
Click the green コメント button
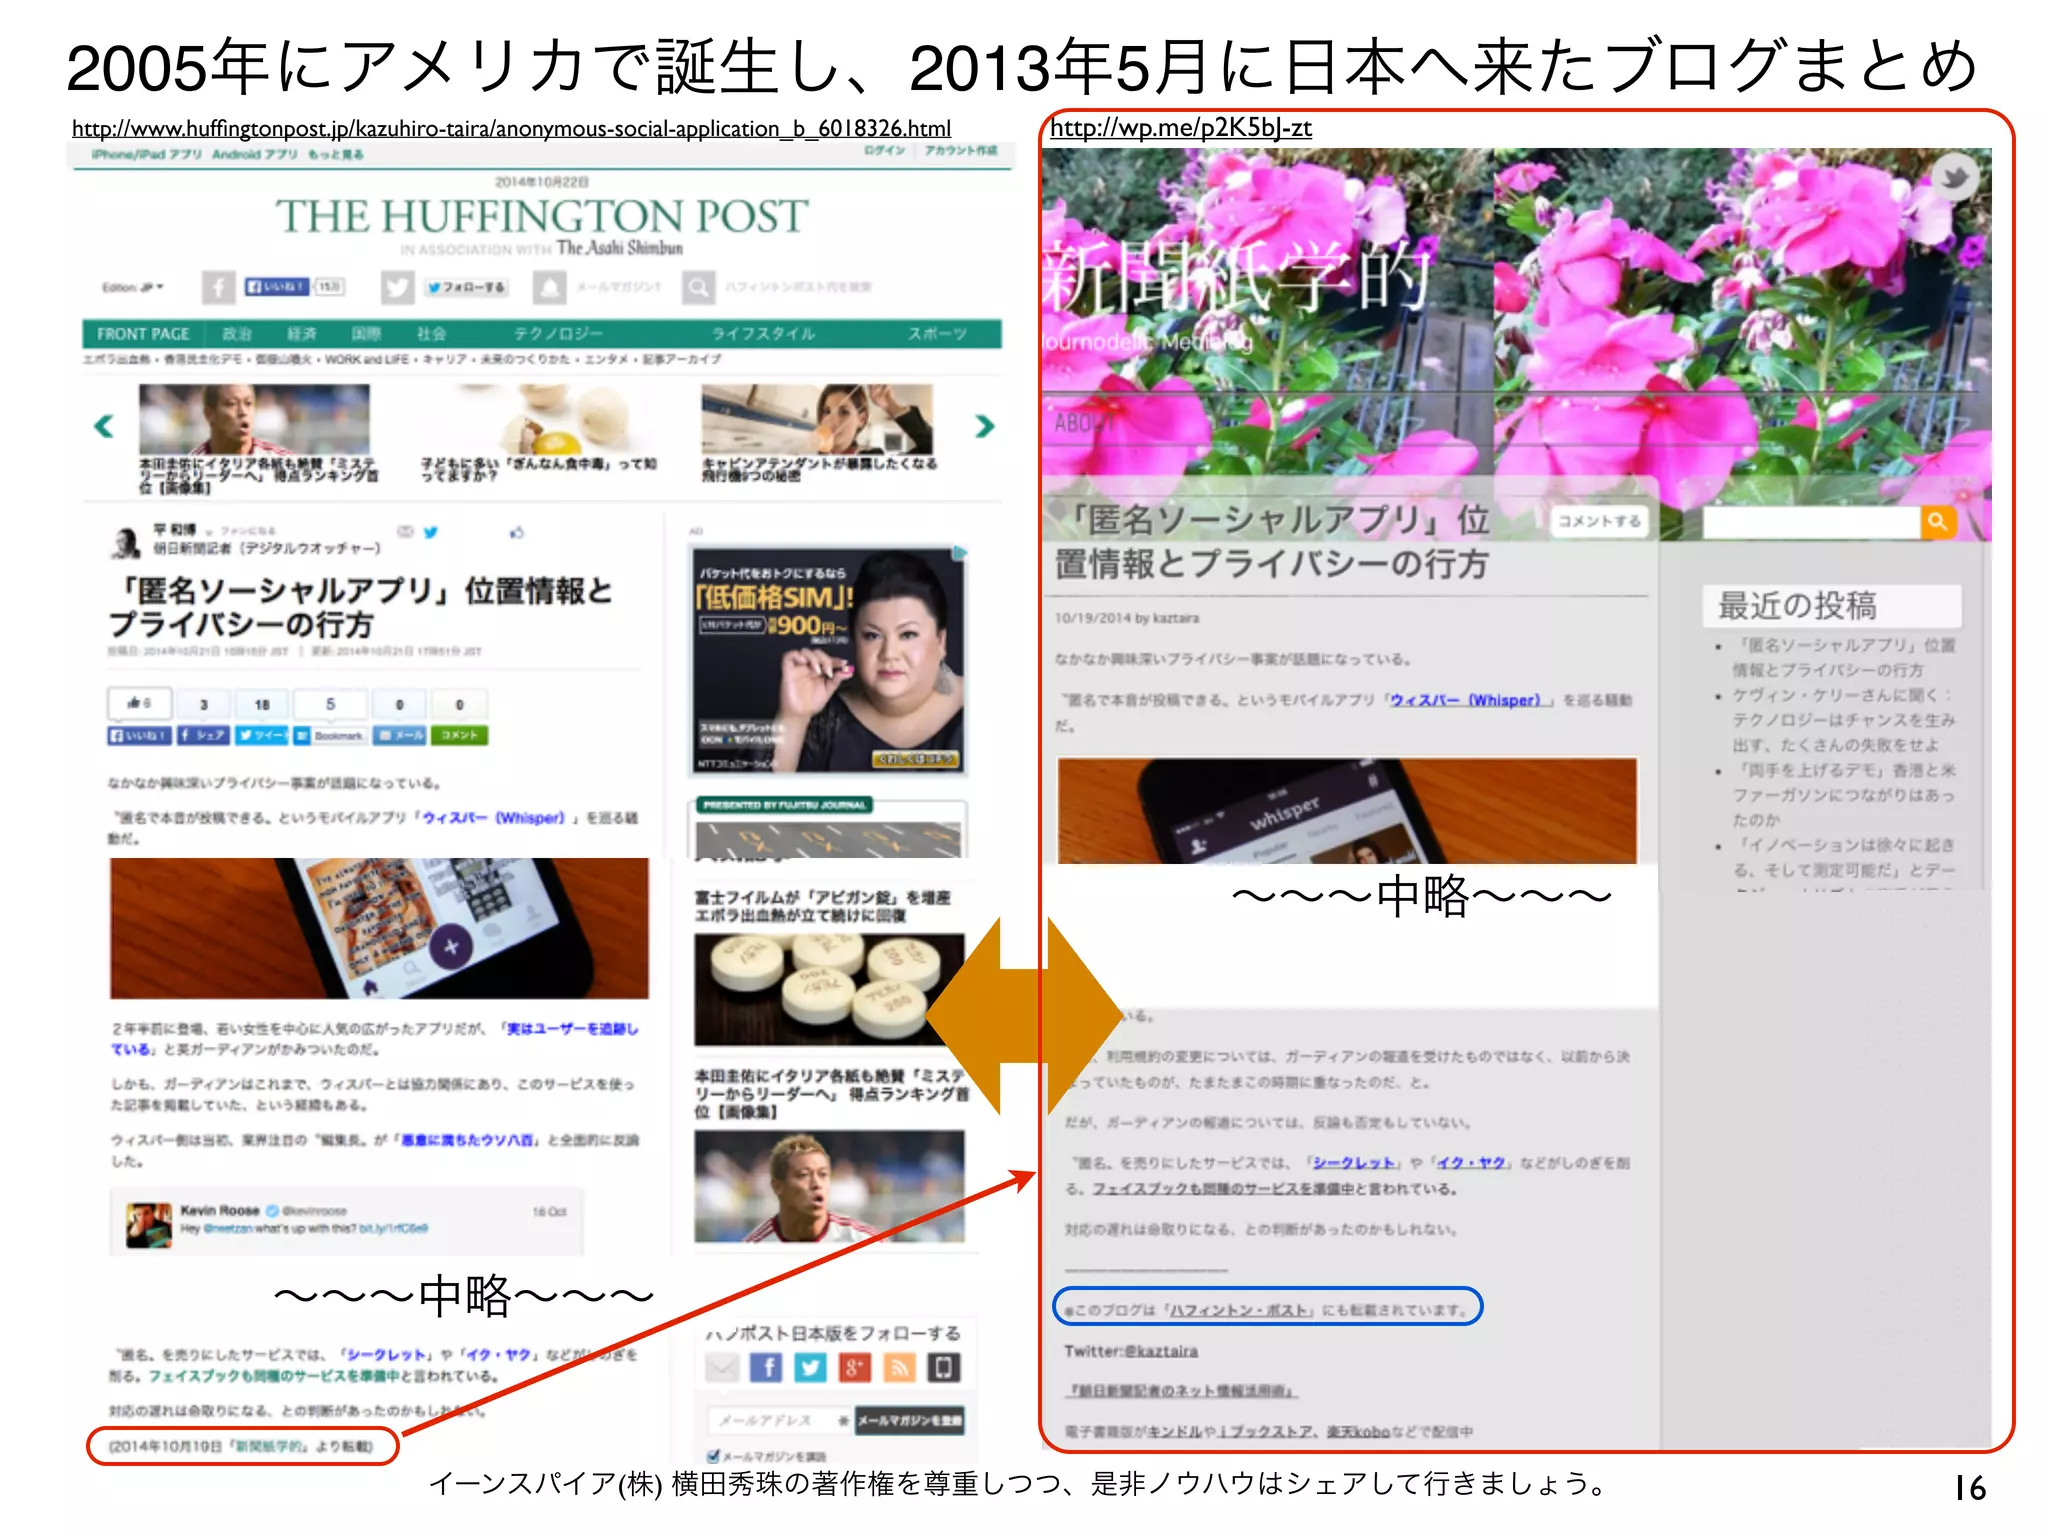459,735
